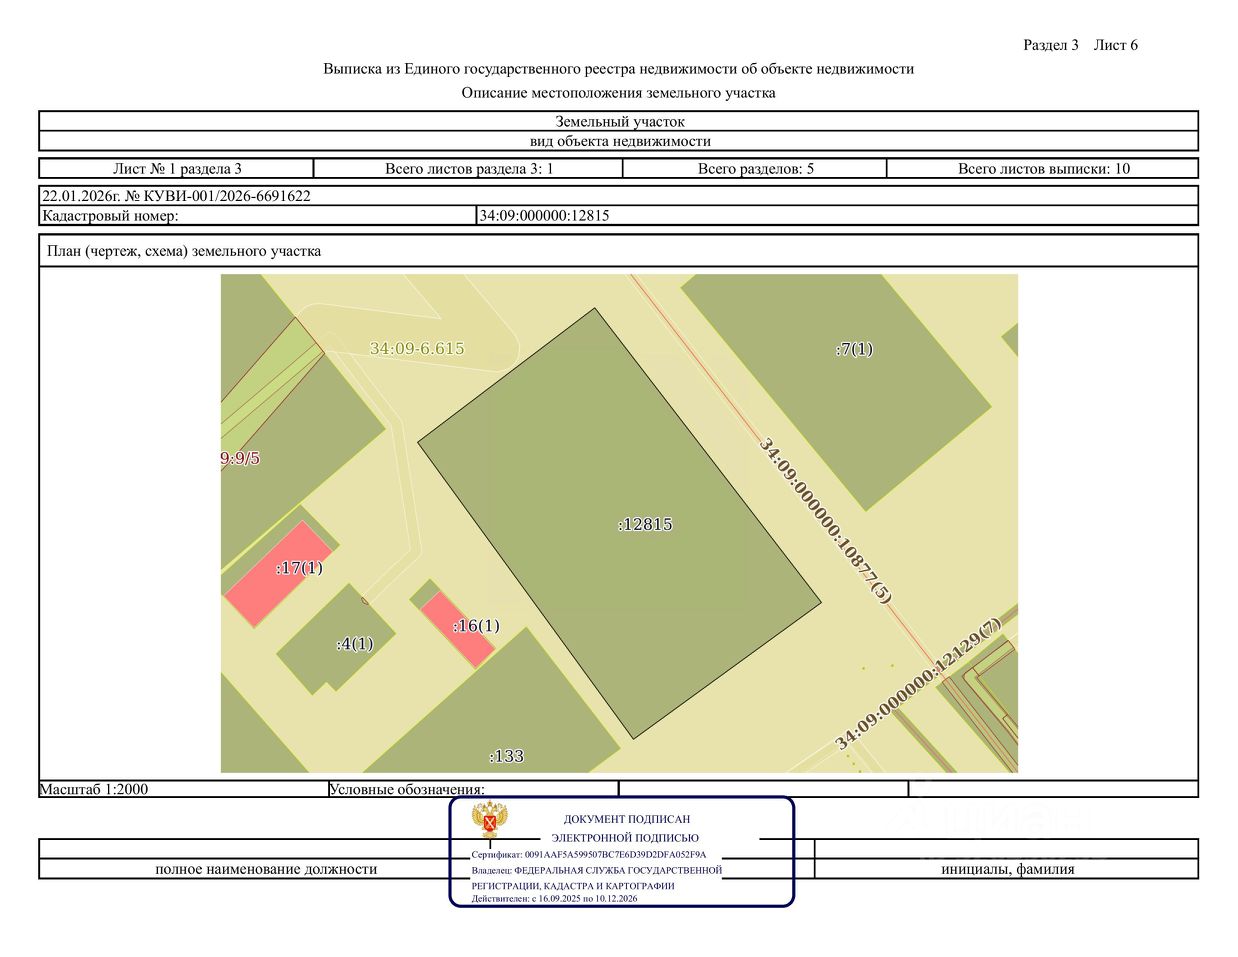Select cadastral number value 34:09:000000:12815
This screenshot has height=957, width=1238.
coord(544,215)
